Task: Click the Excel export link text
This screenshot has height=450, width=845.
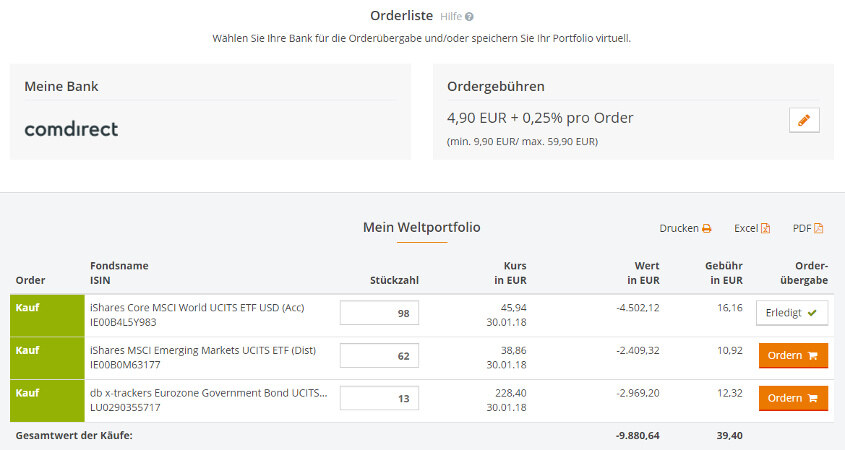Action: tap(746, 229)
